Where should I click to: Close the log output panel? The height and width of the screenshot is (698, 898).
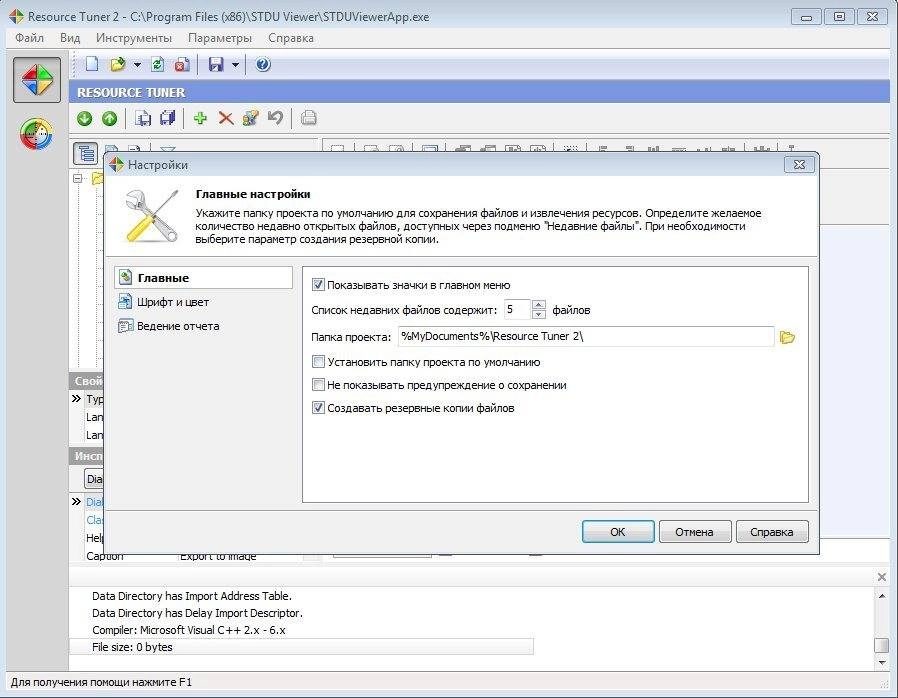coord(882,577)
